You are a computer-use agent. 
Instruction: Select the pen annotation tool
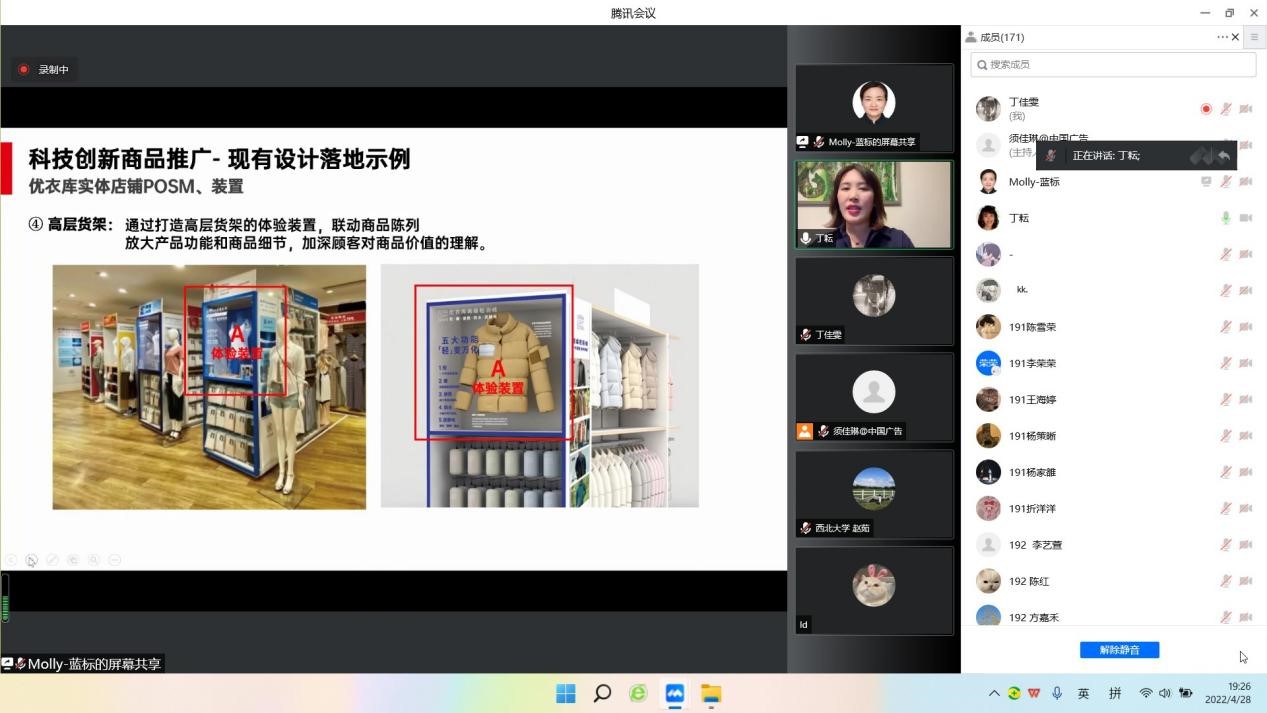tap(53, 560)
